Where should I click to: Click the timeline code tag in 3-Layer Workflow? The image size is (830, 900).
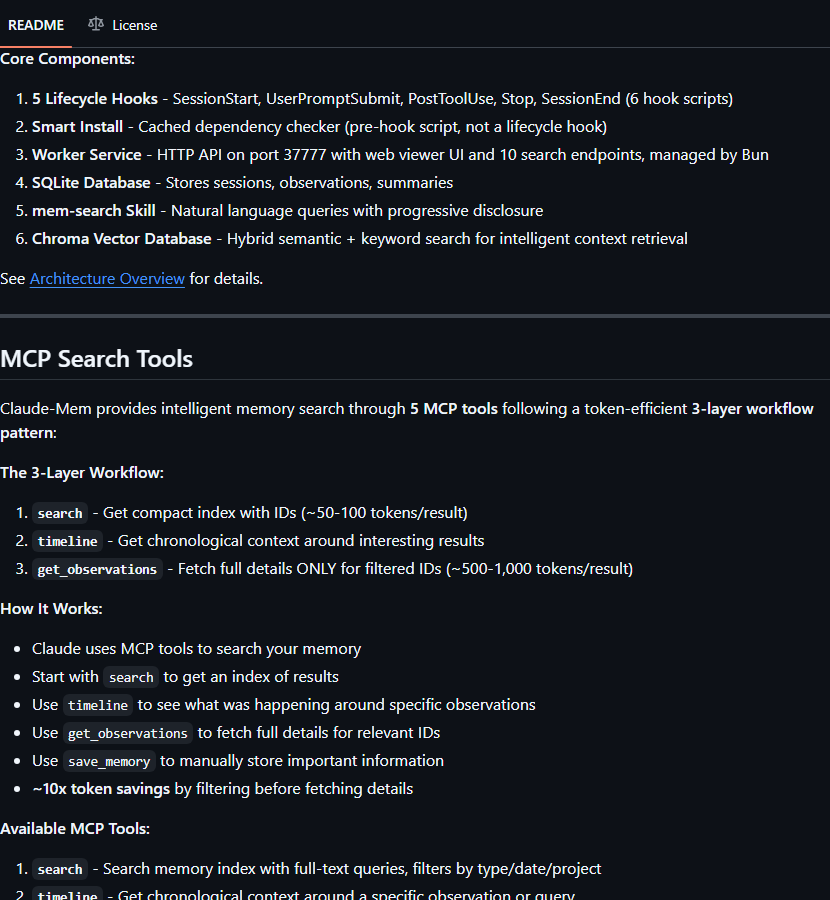(67, 541)
